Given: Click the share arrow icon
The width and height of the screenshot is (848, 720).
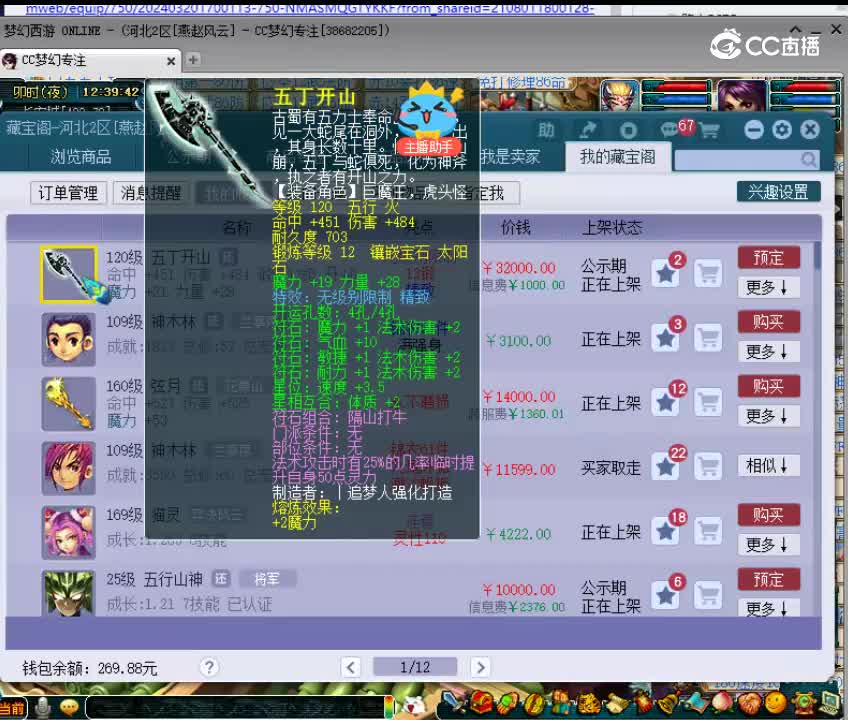Looking at the screenshot, I should (587, 130).
